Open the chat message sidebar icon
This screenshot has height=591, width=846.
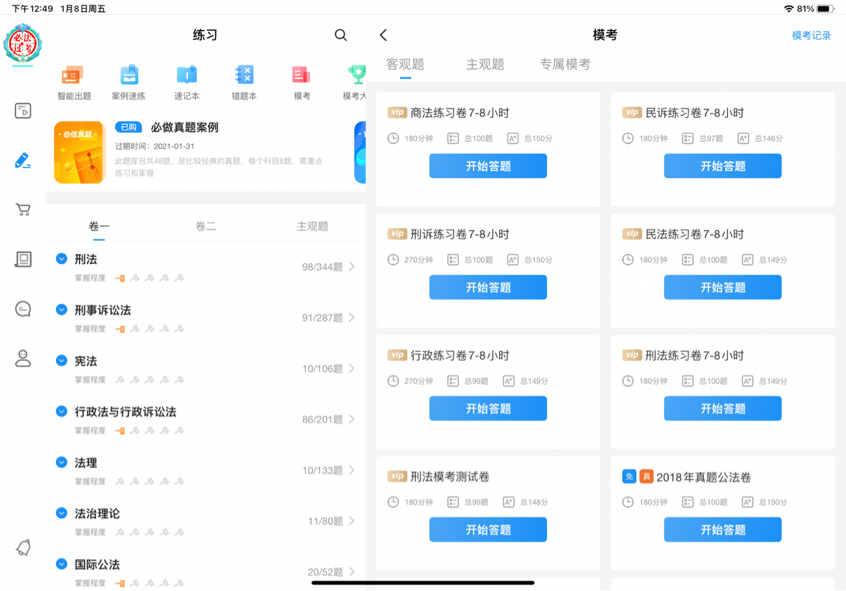pos(23,309)
